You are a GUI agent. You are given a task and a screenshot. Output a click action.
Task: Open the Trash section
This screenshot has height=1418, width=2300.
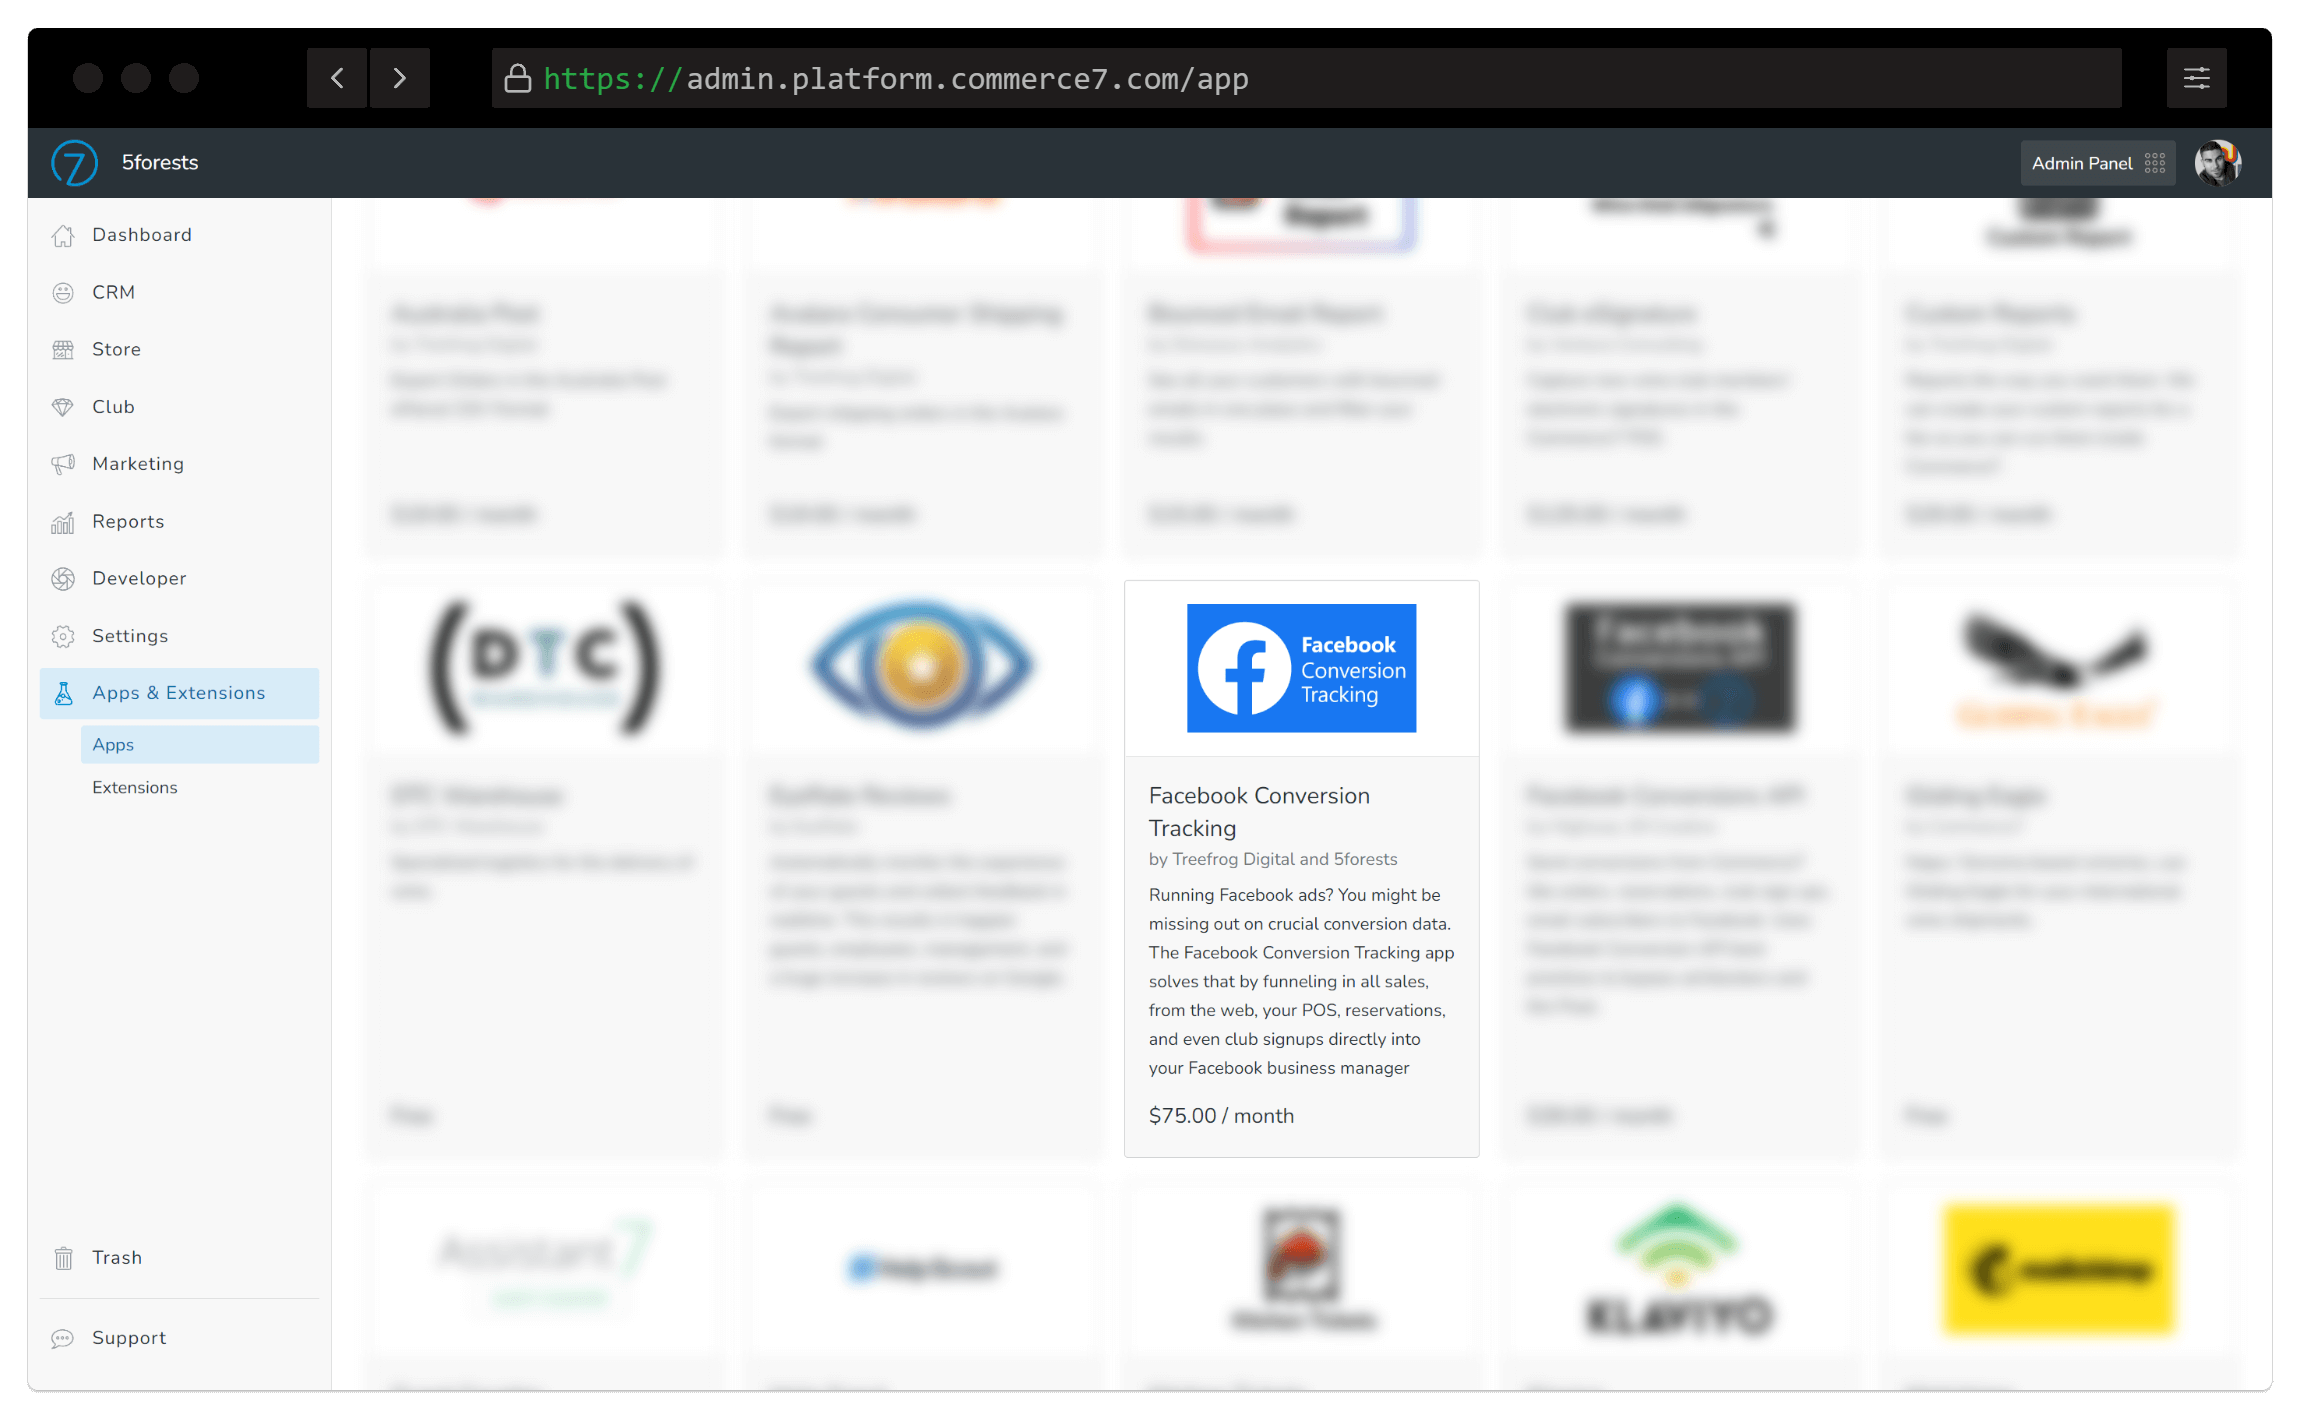(115, 1259)
